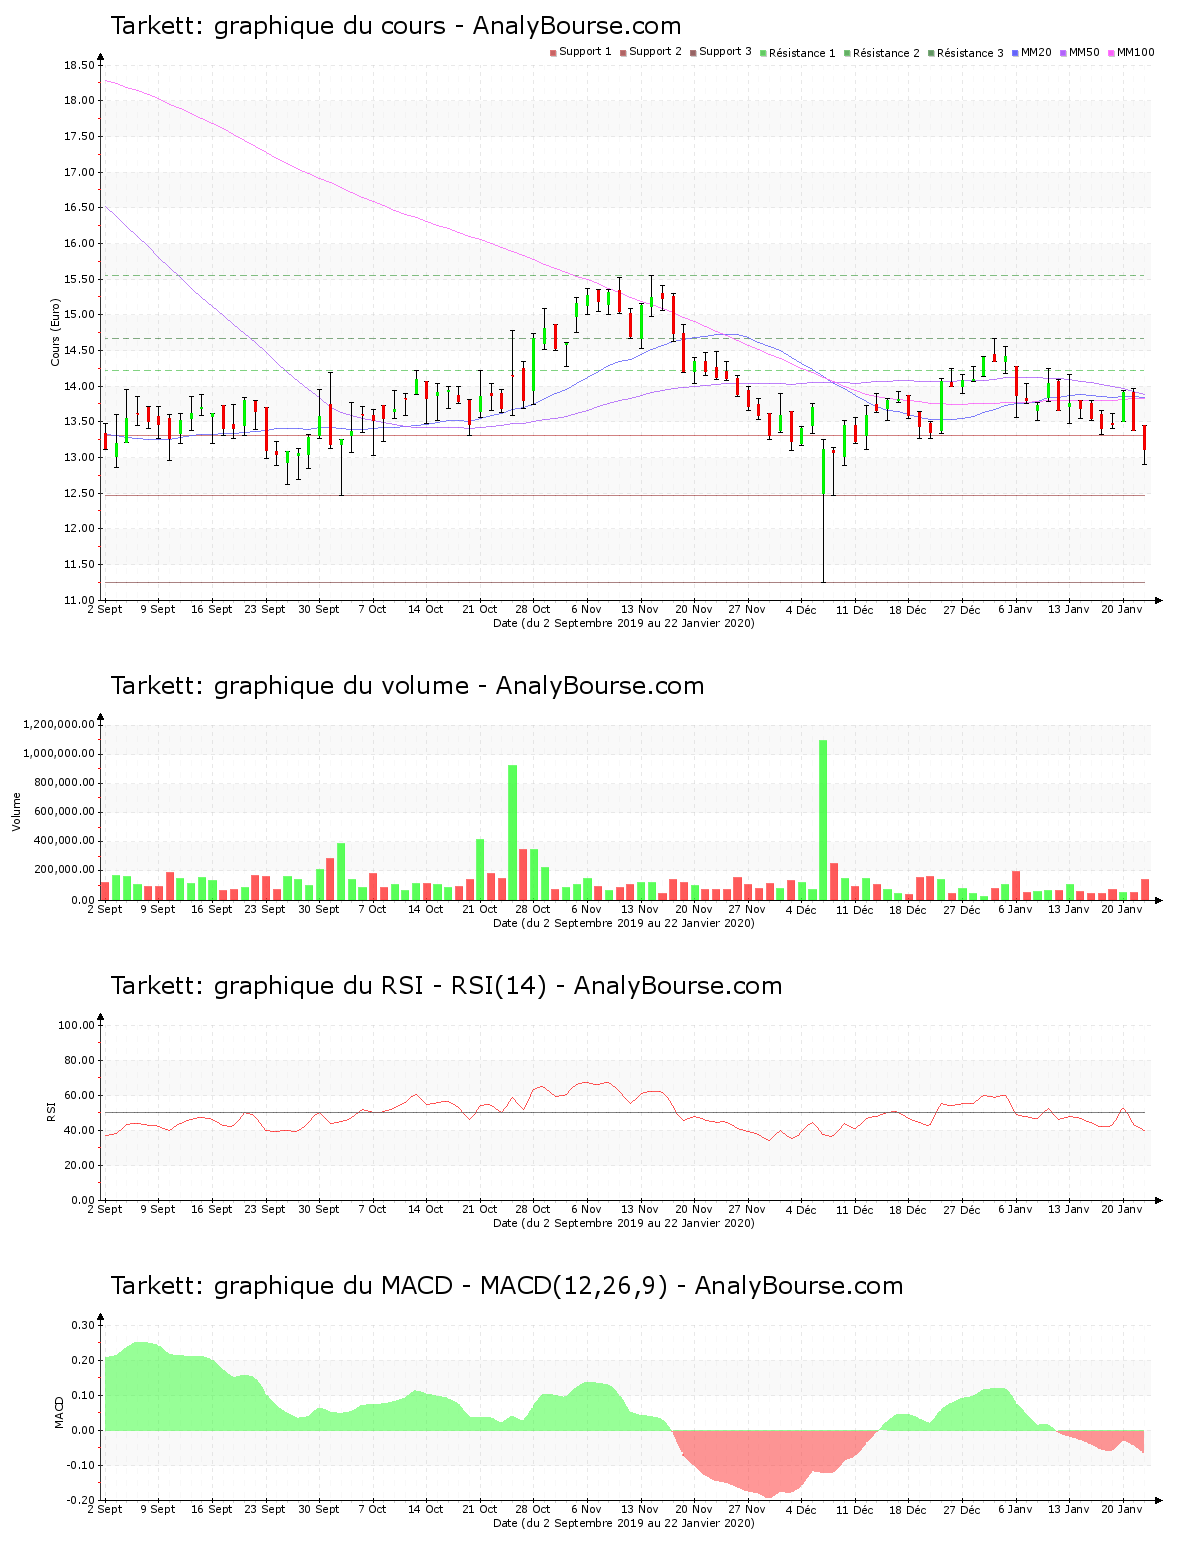Click '21 Oct' date under volume chart
1200x1550 pixels.
click(x=479, y=909)
